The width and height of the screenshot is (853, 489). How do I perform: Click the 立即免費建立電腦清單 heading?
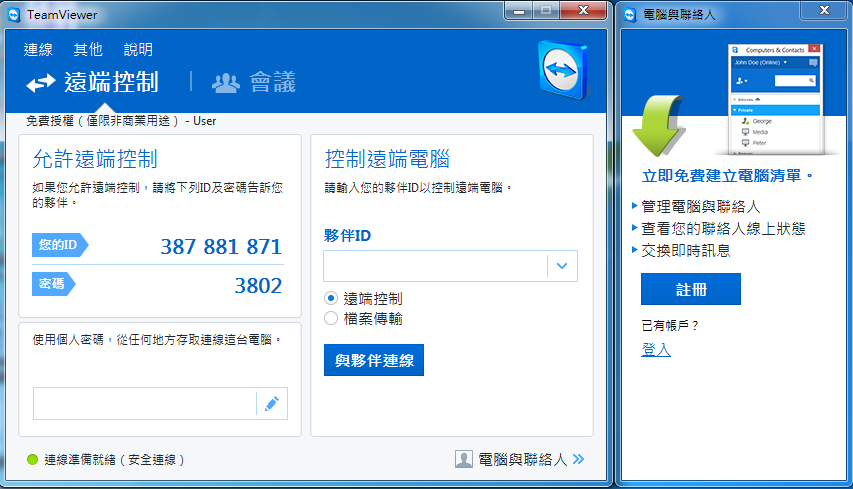click(727, 176)
